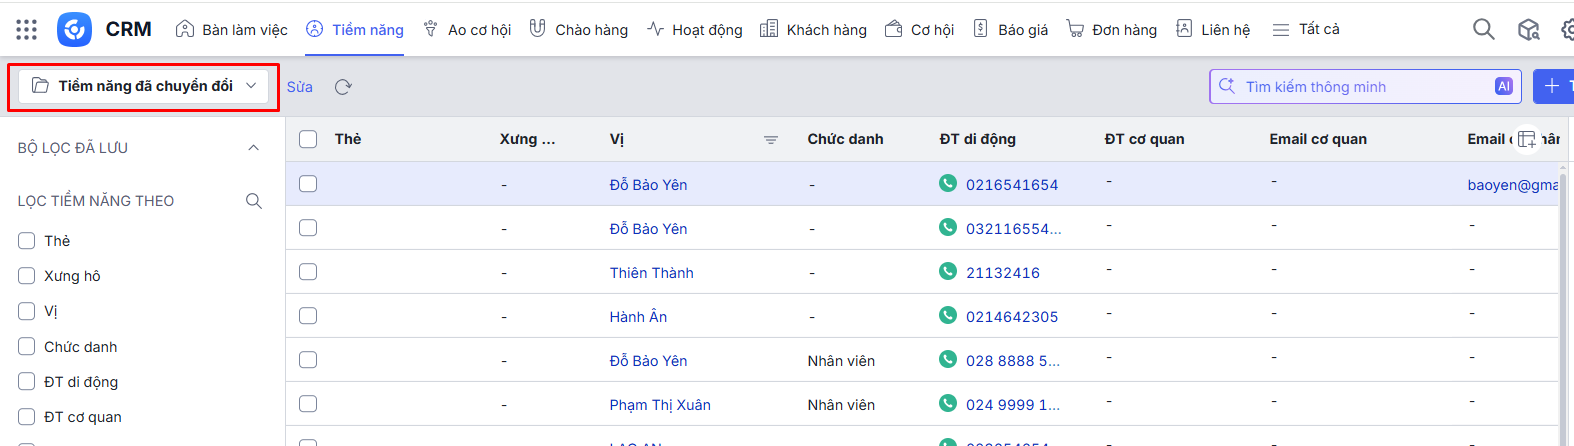
Task: Open the Thiên Thành lead link
Action: pos(651,273)
